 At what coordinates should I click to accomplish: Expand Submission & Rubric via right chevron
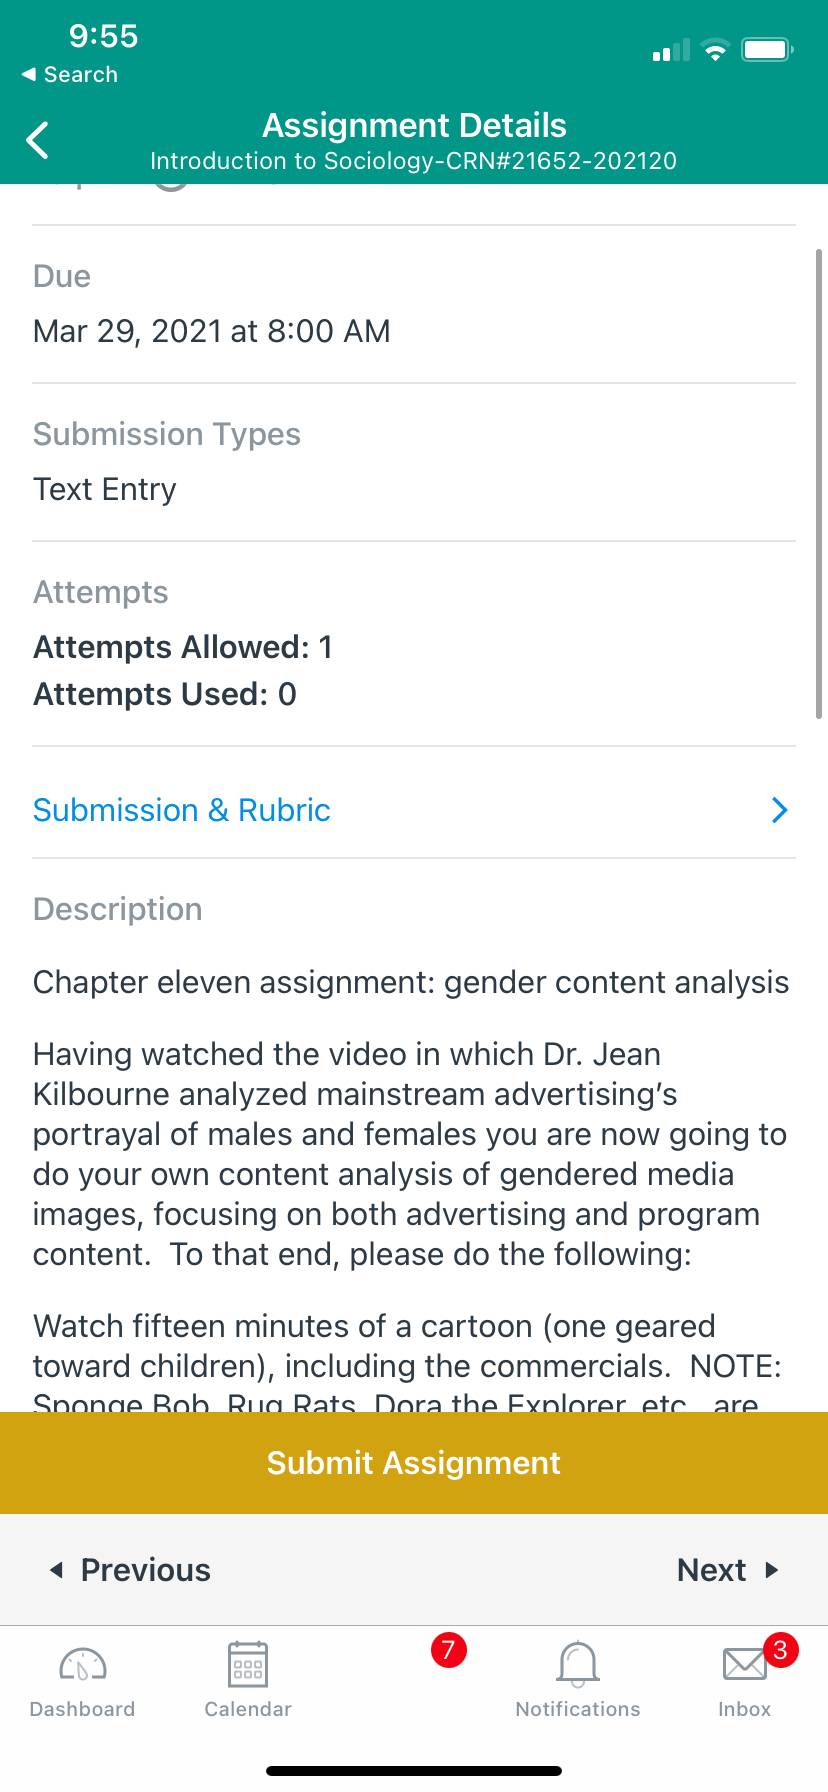pyautogui.click(x=780, y=810)
